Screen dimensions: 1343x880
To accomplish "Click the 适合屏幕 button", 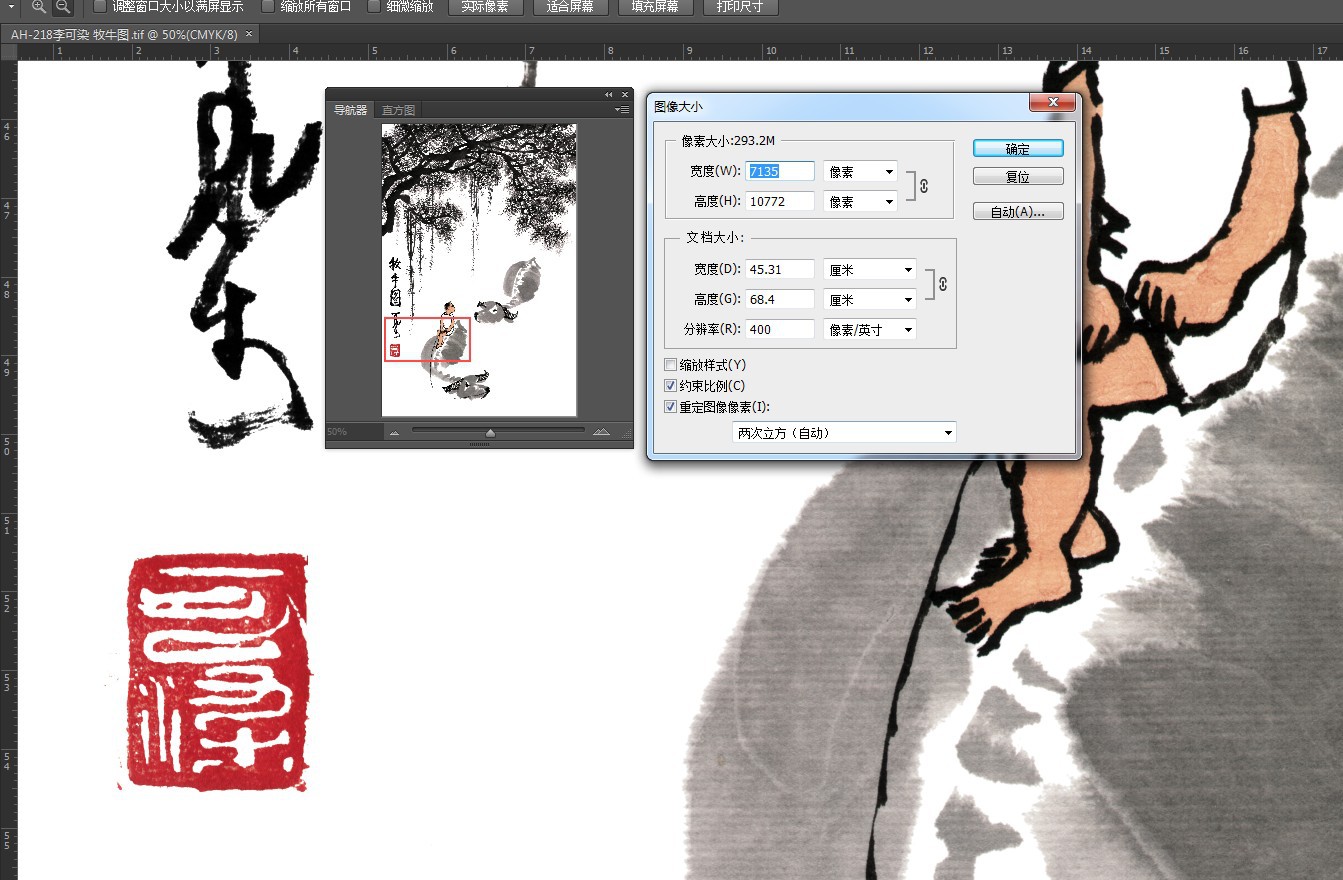I will pos(570,7).
